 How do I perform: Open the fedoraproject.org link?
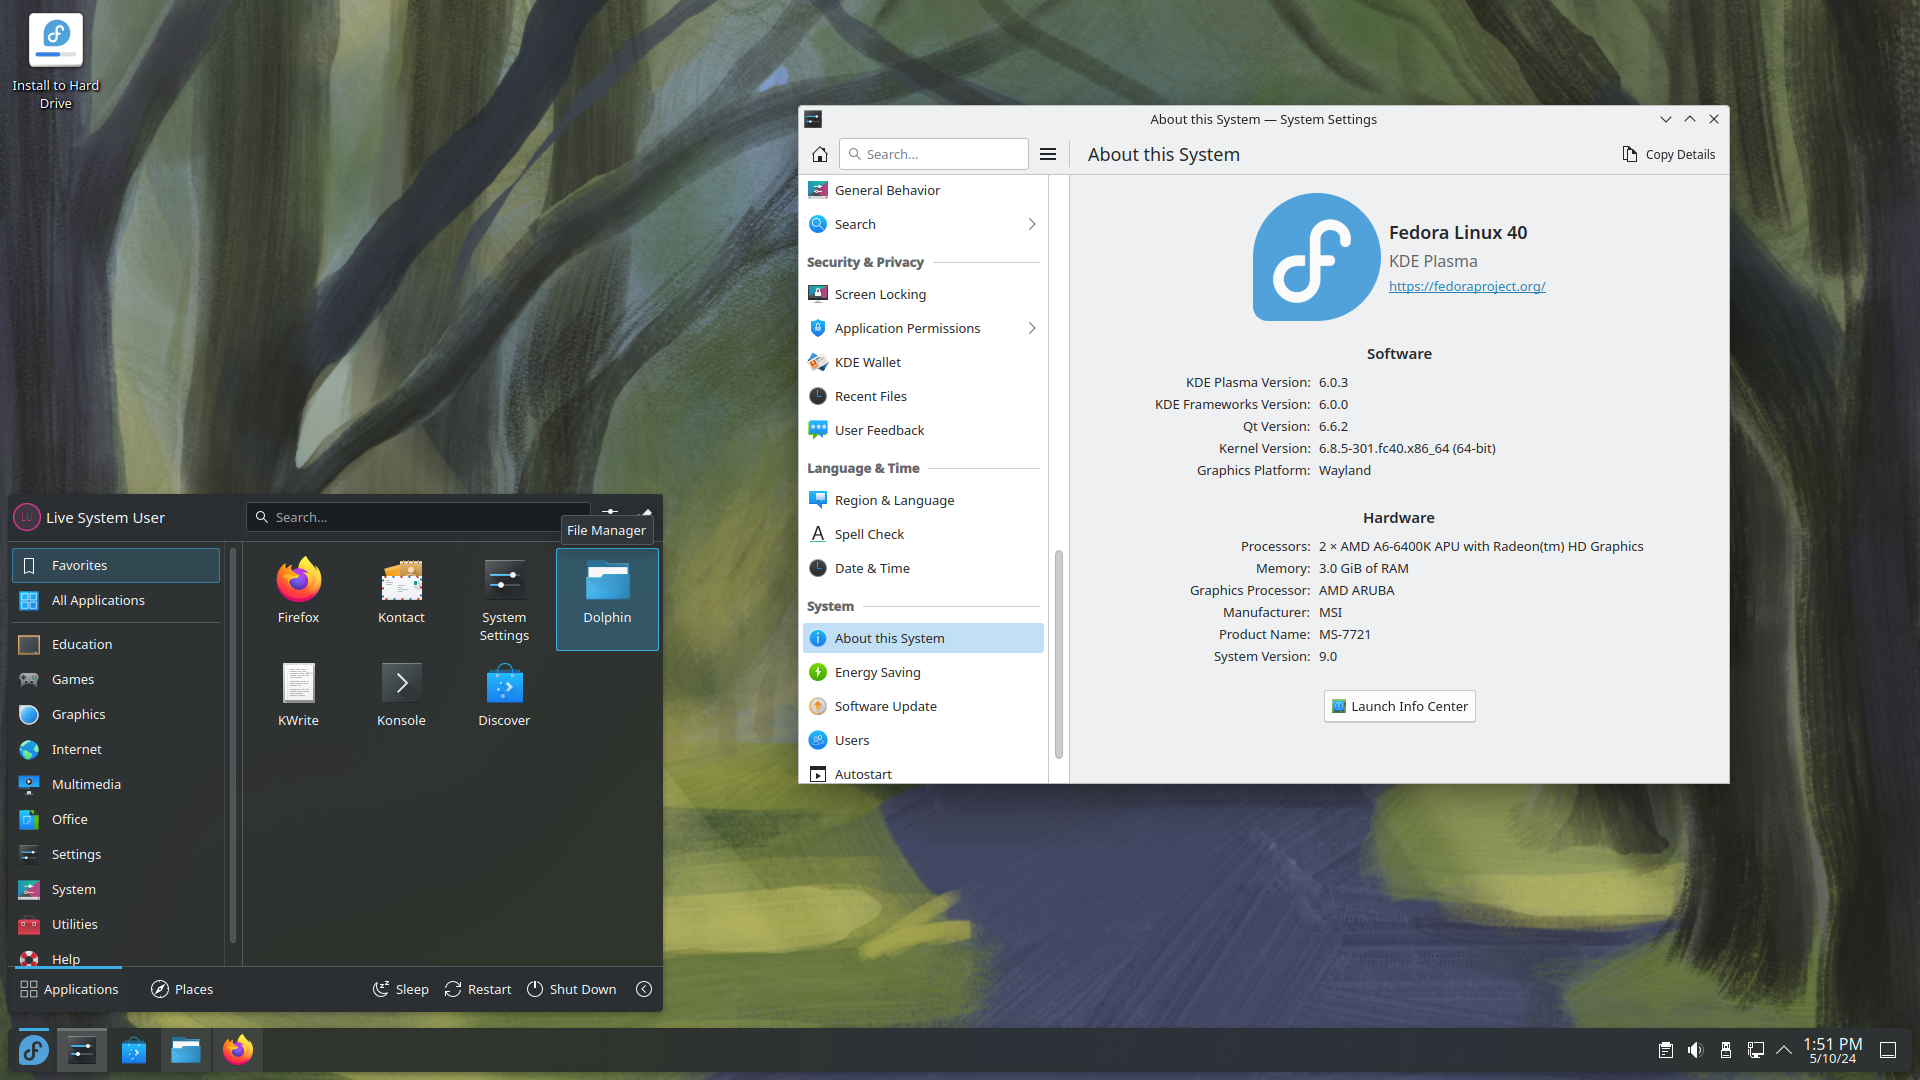(x=1466, y=286)
